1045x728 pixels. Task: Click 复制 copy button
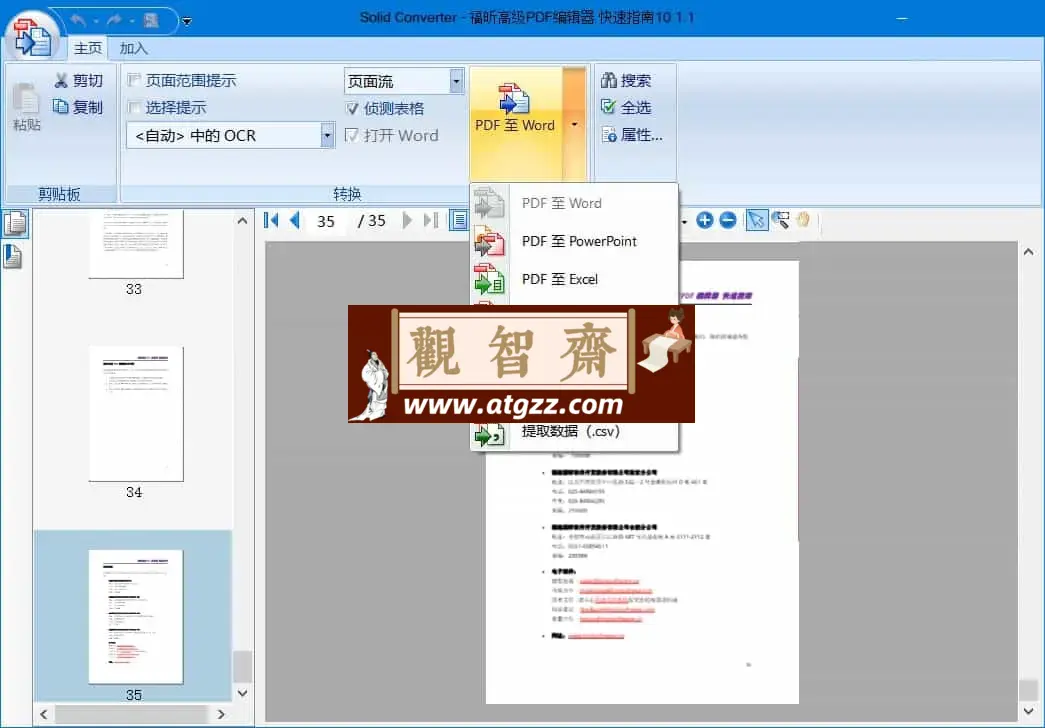[79, 107]
